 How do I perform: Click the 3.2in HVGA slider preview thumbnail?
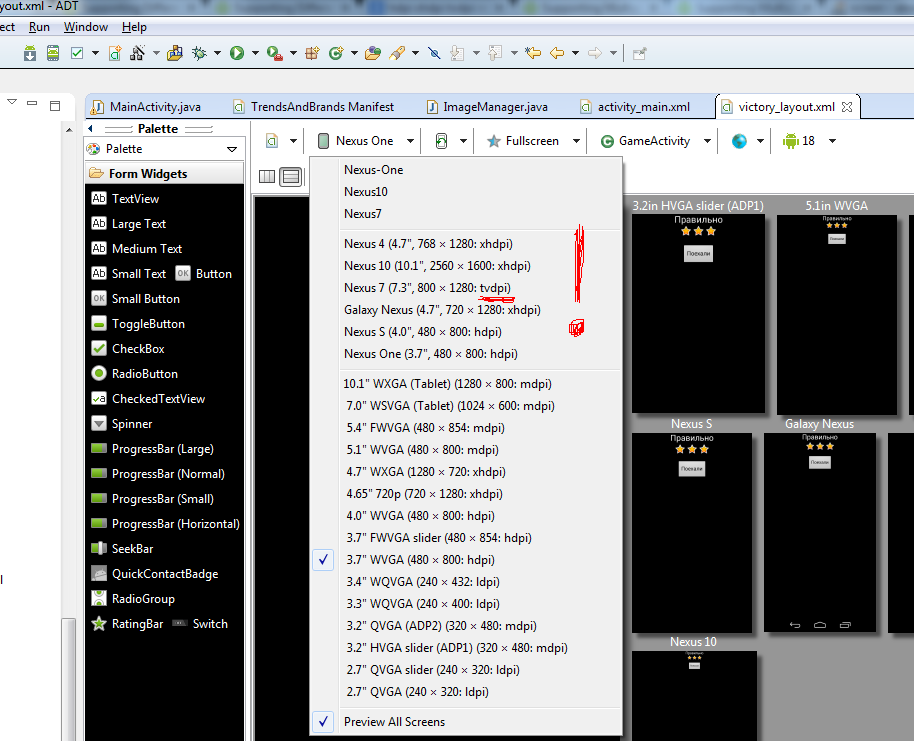coord(698,314)
